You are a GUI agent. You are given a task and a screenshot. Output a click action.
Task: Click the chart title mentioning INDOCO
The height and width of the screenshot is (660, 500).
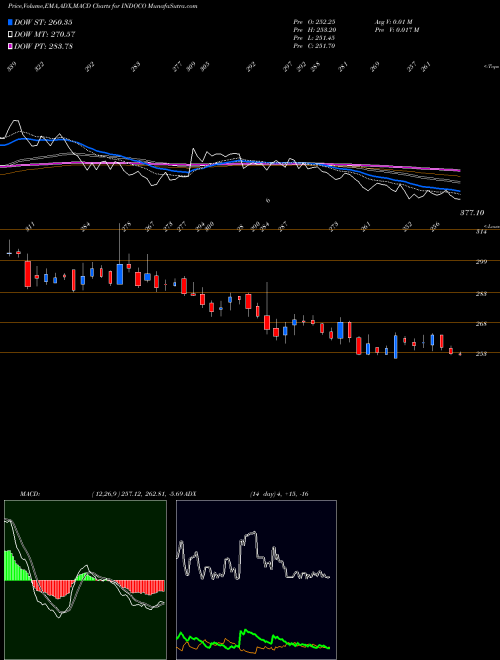click(103, 6)
